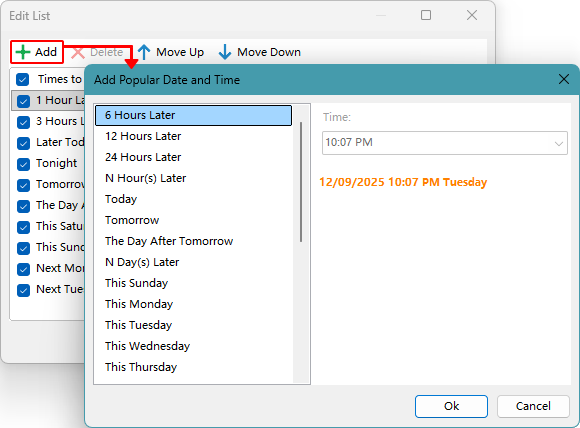Select The Day After Tomorrow option
Screen dimensions: 580x428
tap(193, 241)
